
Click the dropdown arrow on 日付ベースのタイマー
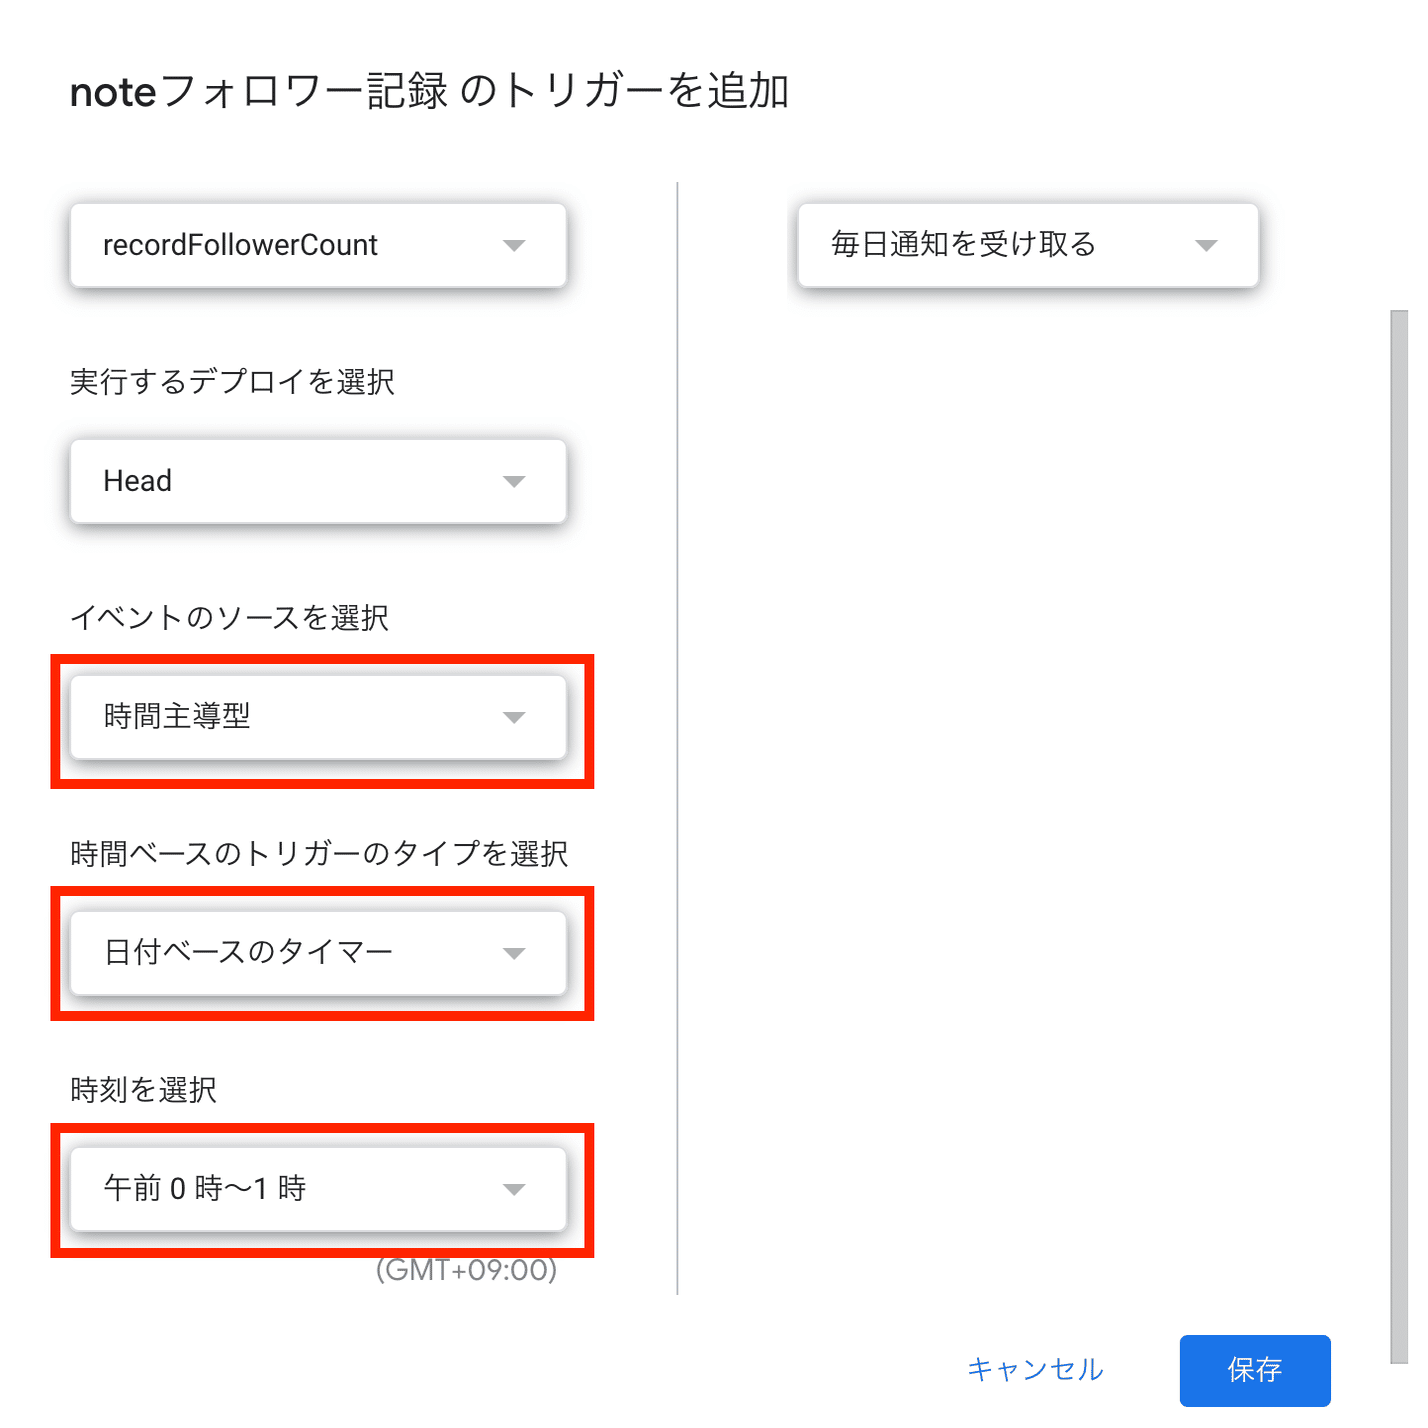pyautogui.click(x=514, y=953)
